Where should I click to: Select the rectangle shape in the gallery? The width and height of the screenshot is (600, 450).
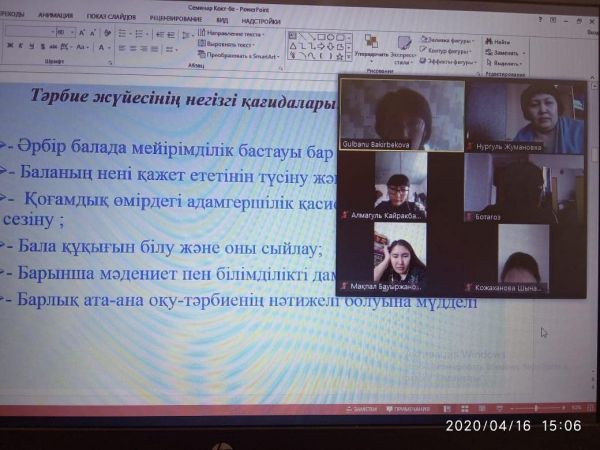point(321,37)
